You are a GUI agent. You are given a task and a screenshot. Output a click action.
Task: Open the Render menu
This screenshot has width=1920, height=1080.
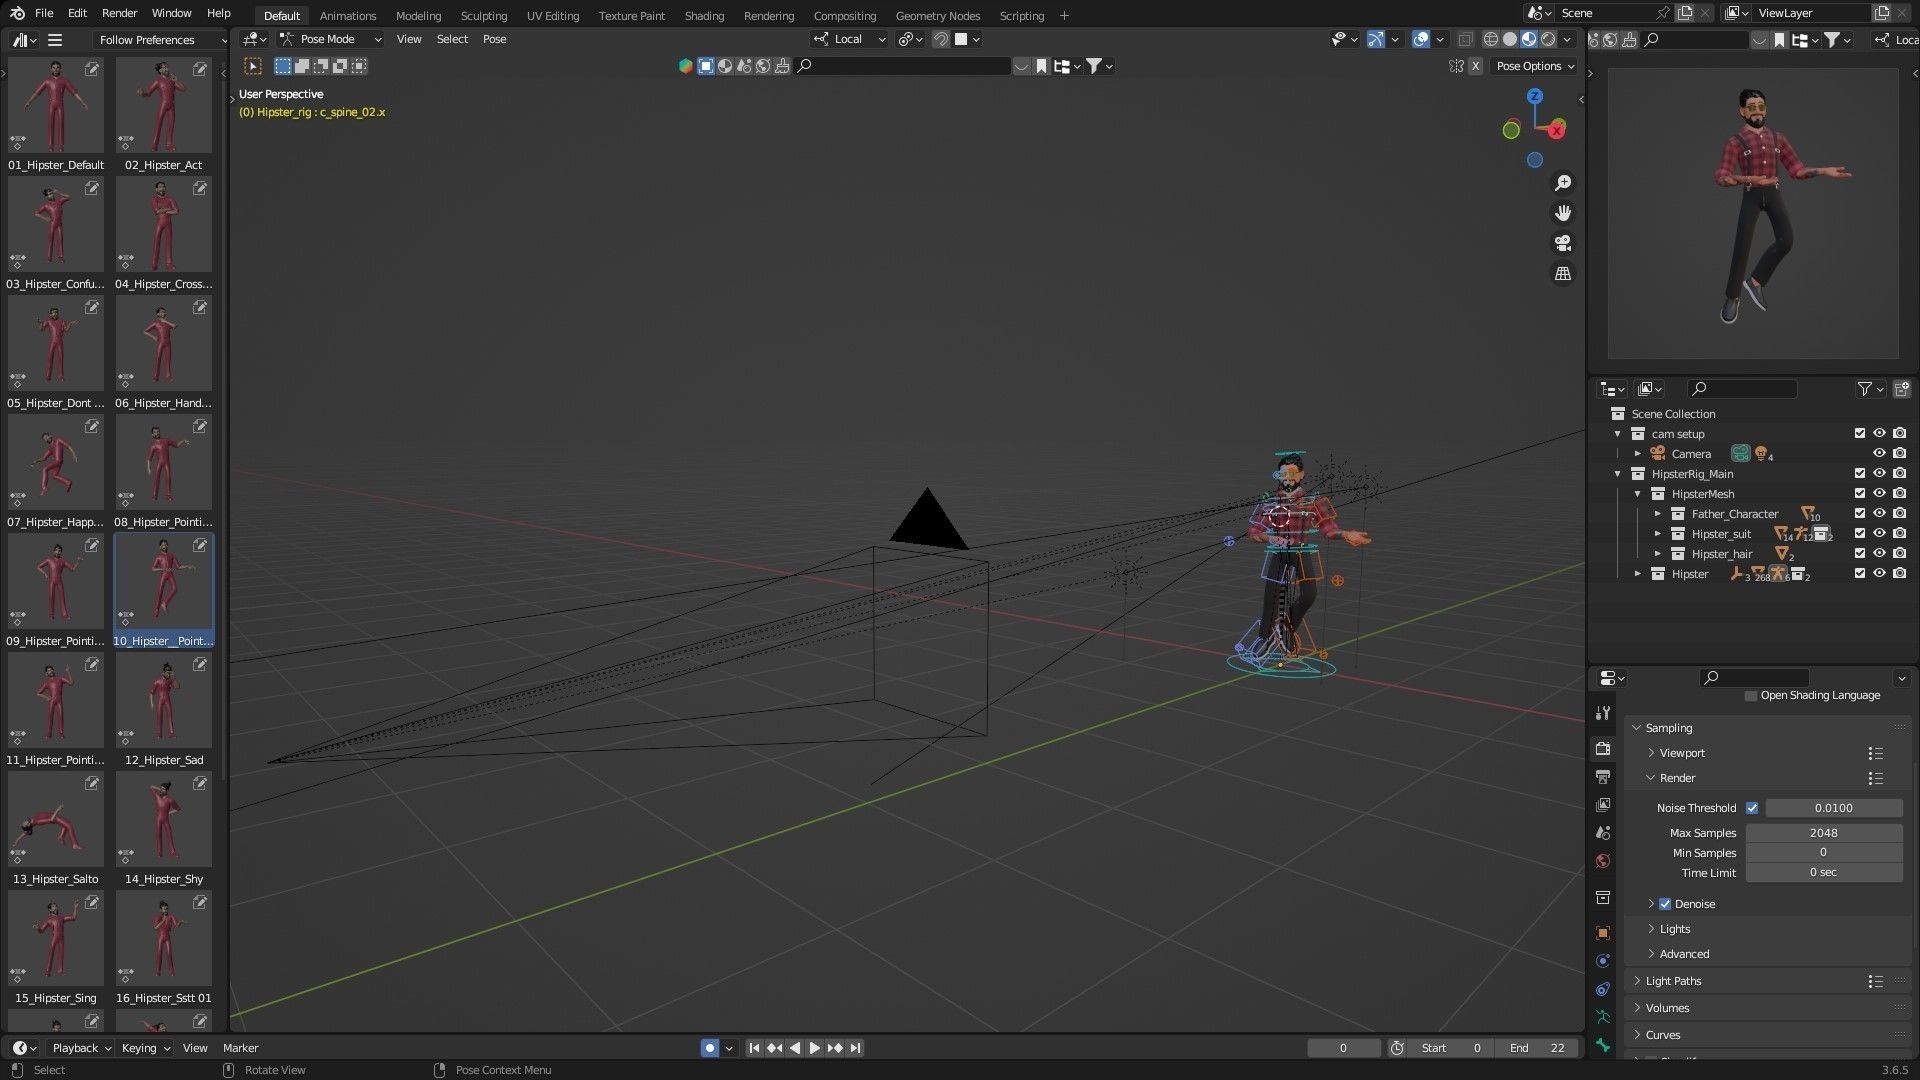click(x=119, y=13)
